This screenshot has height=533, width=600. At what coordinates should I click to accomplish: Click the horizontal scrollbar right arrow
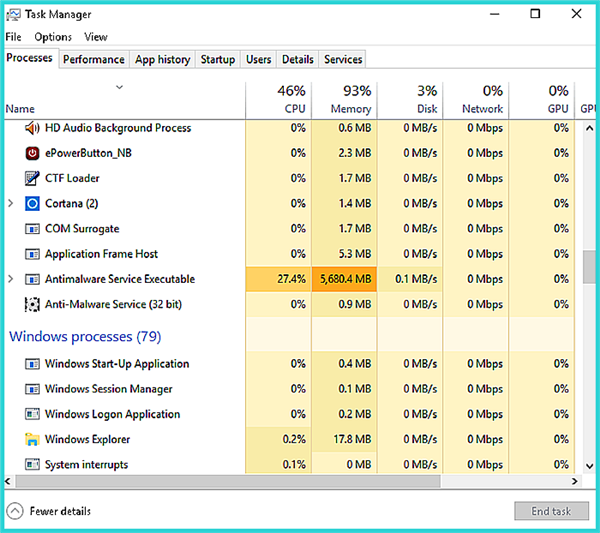click(x=575, y=481)
